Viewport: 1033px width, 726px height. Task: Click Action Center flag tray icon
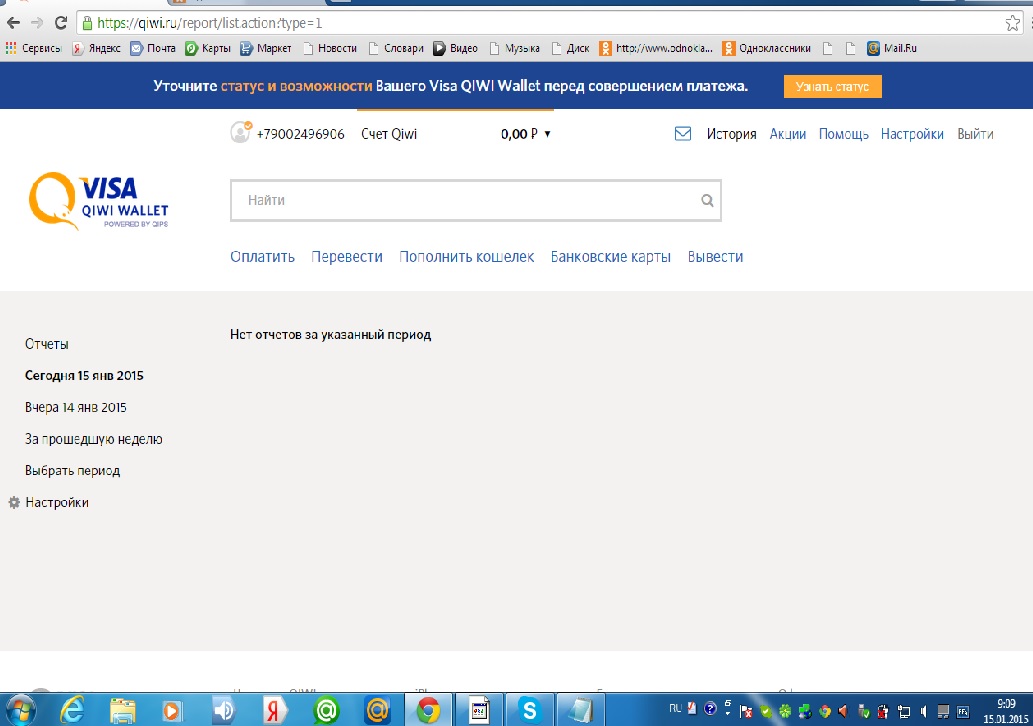point(746,712)
